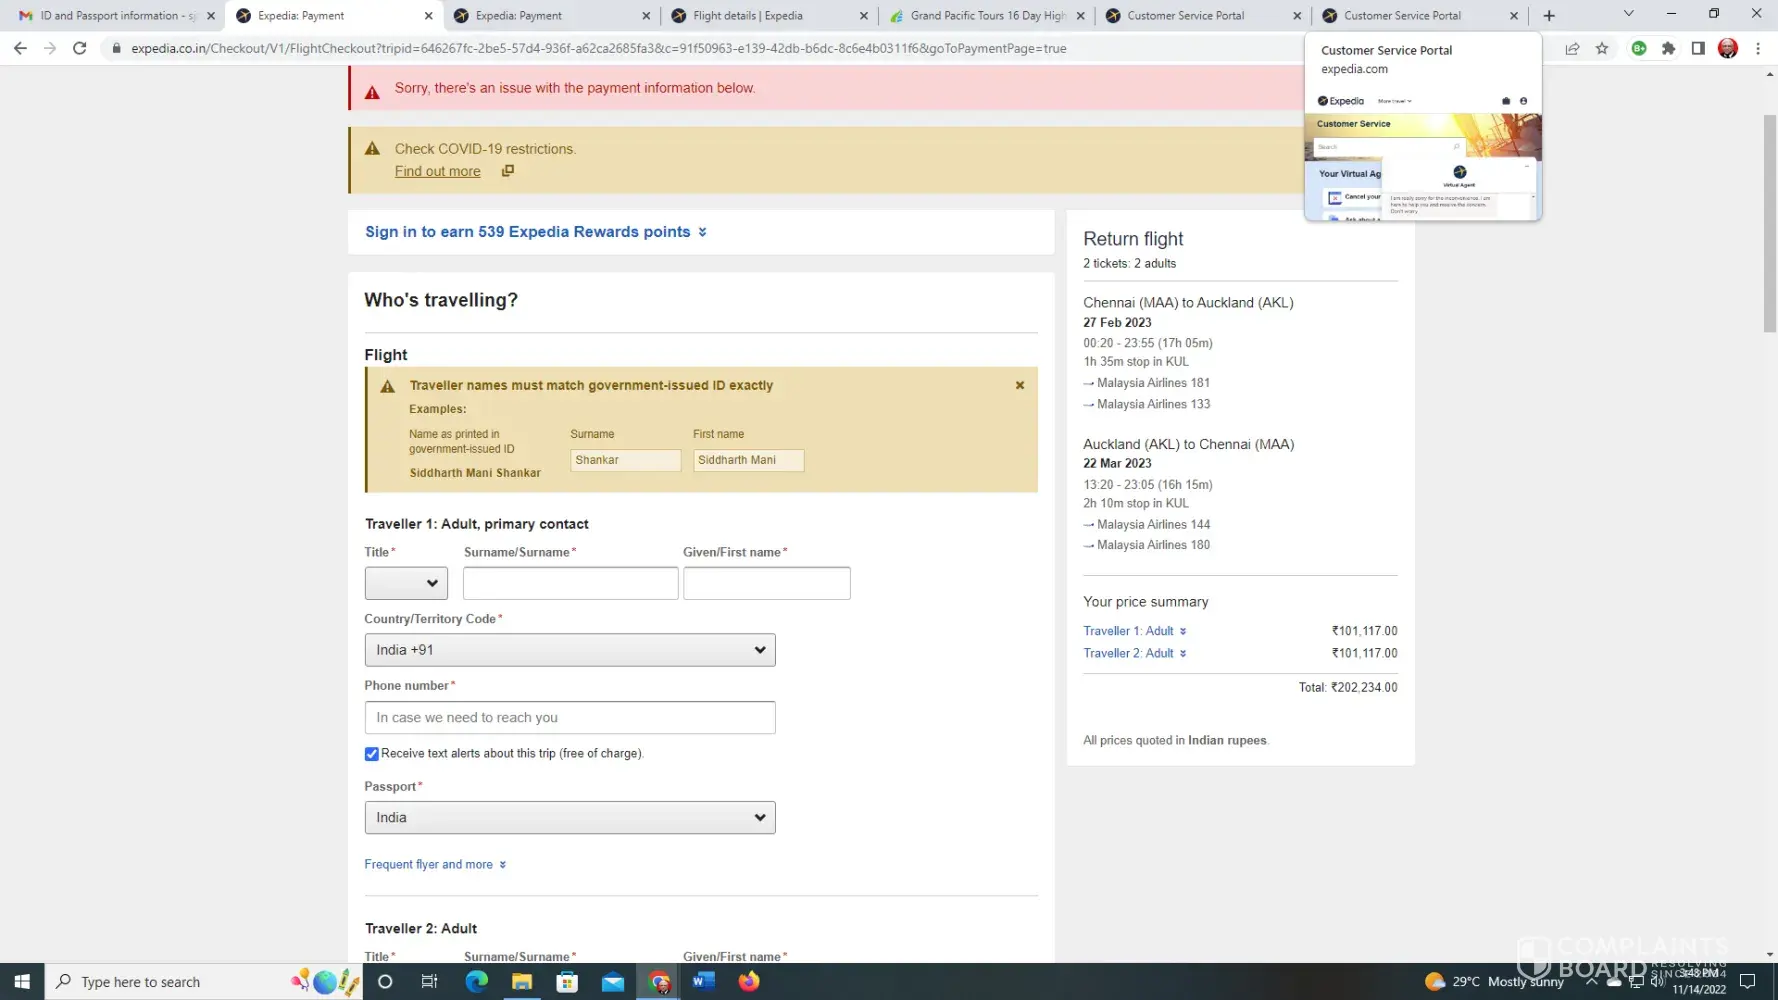The image size is (1778, 1000).
Task: Click the browser reload page icon
Action: click(x=80, y=48)
